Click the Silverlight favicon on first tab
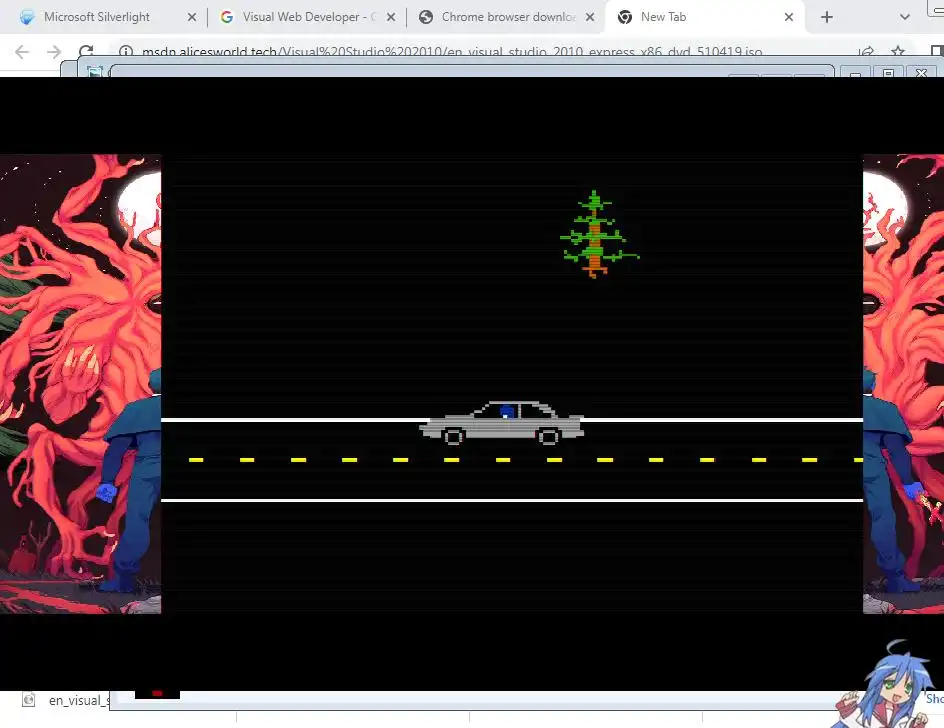944x728 pixels. point(27,17)
